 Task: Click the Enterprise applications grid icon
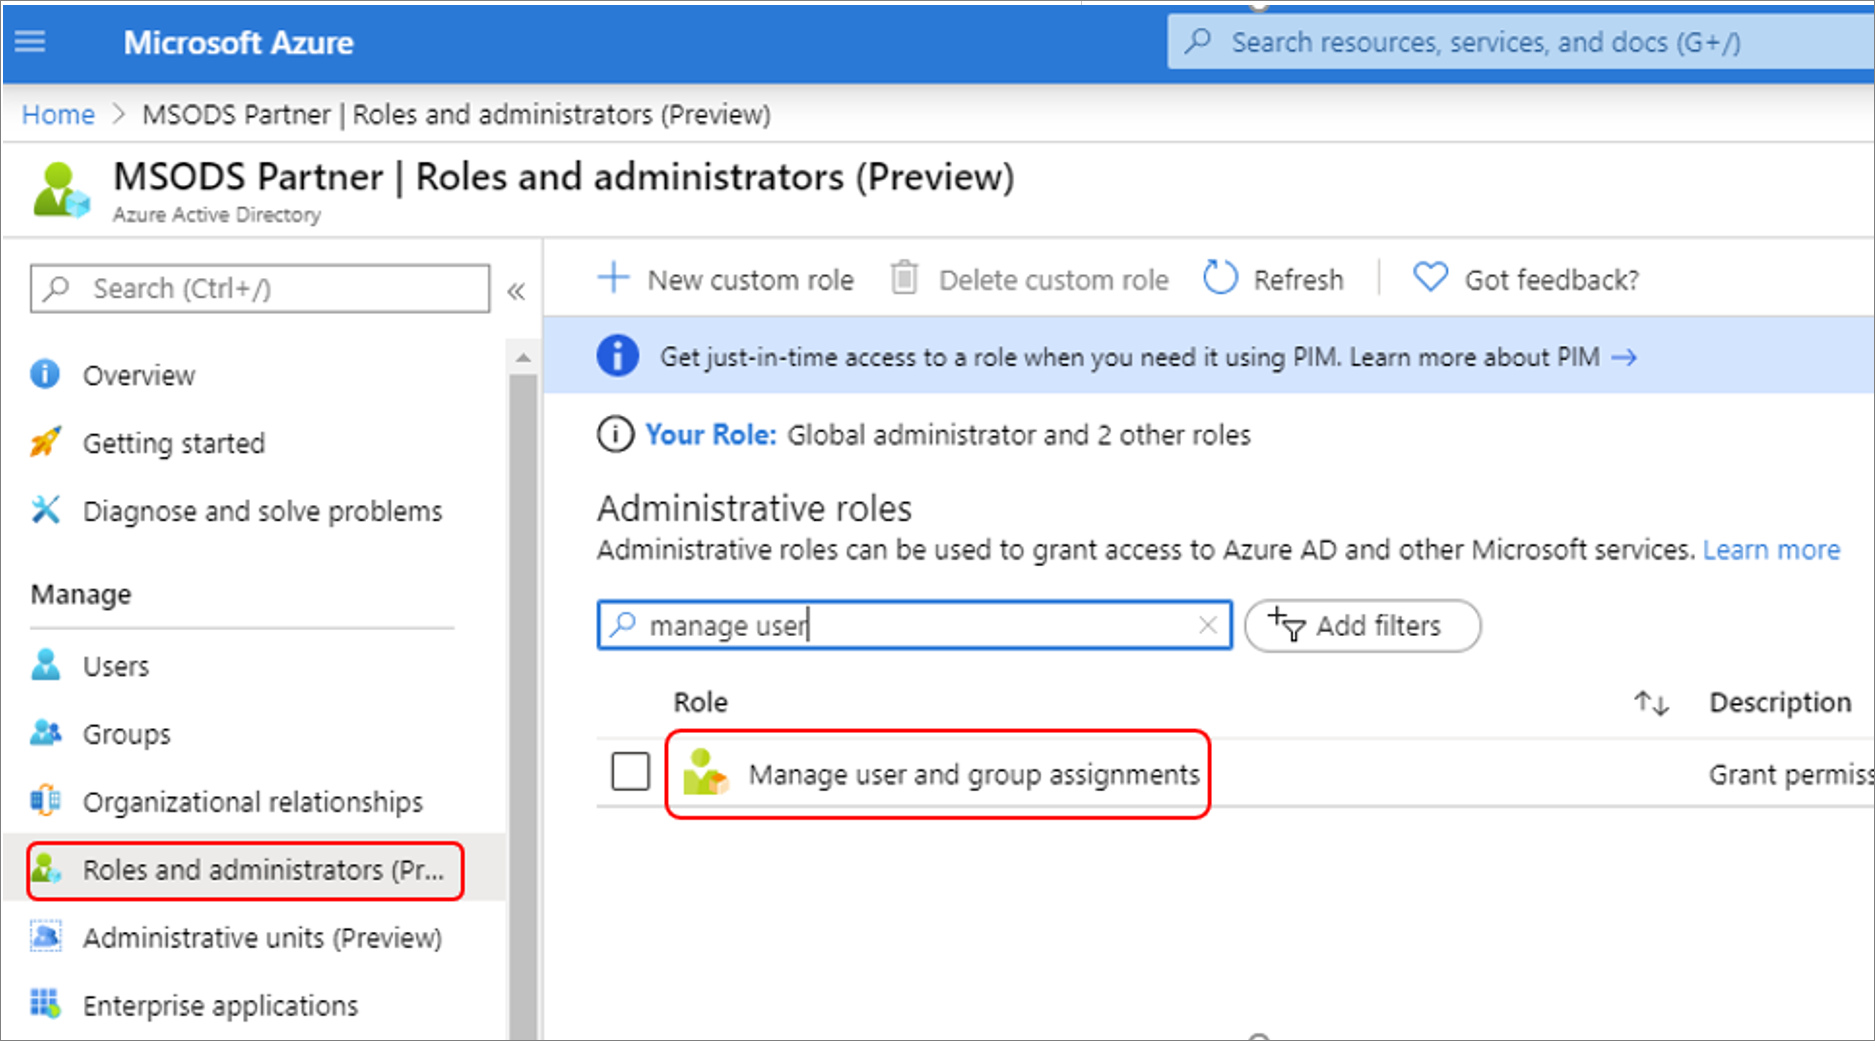(45, 1003)
